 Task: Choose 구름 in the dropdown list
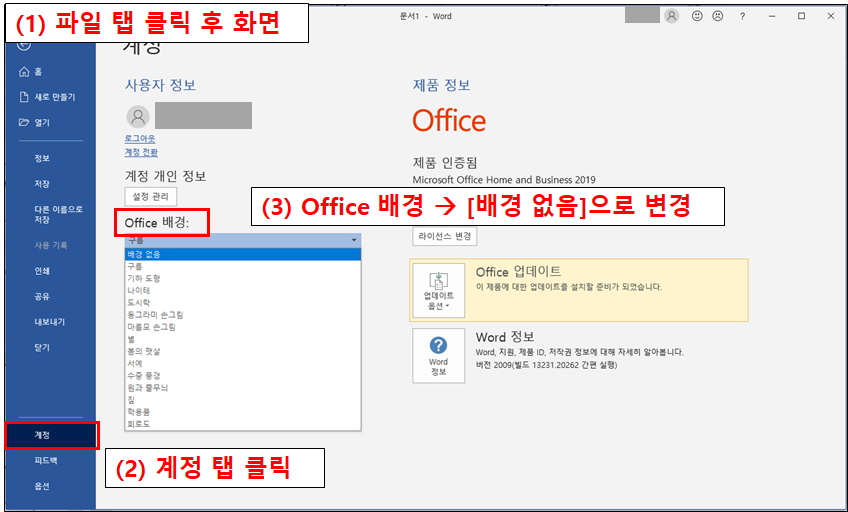click(243, 267)
